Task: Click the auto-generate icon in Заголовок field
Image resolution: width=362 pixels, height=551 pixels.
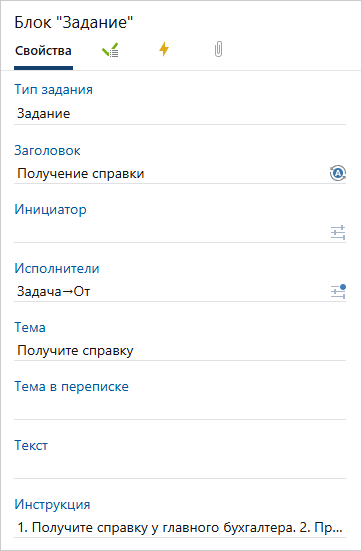Action: point(338,173)
